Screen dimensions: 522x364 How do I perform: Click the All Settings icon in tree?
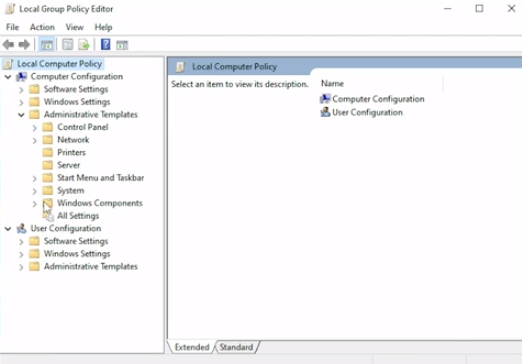(48, 216)
